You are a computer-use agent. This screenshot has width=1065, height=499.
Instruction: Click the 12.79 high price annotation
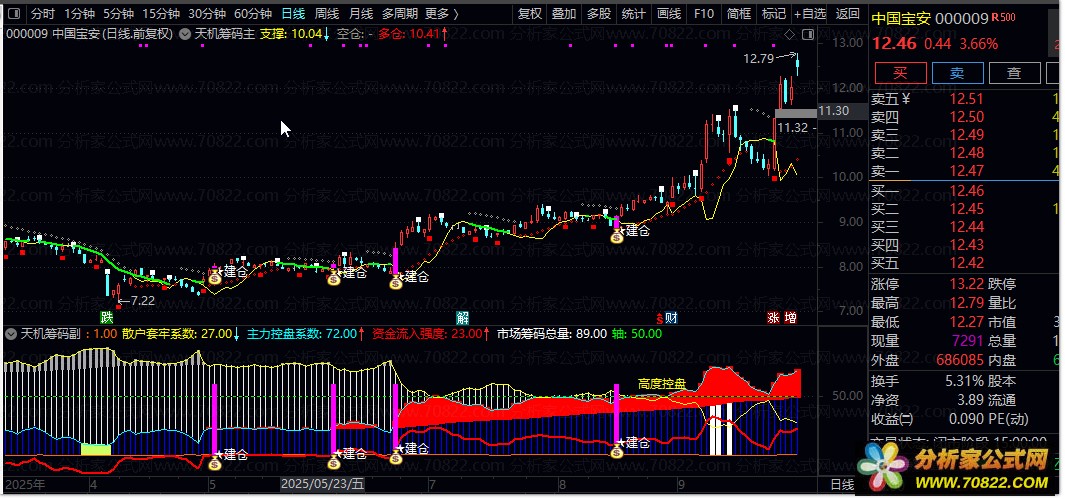759,59
